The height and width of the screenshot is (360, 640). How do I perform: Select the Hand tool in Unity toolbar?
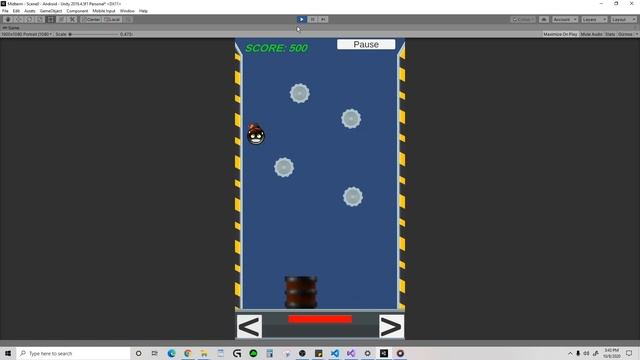click(8, 19)
